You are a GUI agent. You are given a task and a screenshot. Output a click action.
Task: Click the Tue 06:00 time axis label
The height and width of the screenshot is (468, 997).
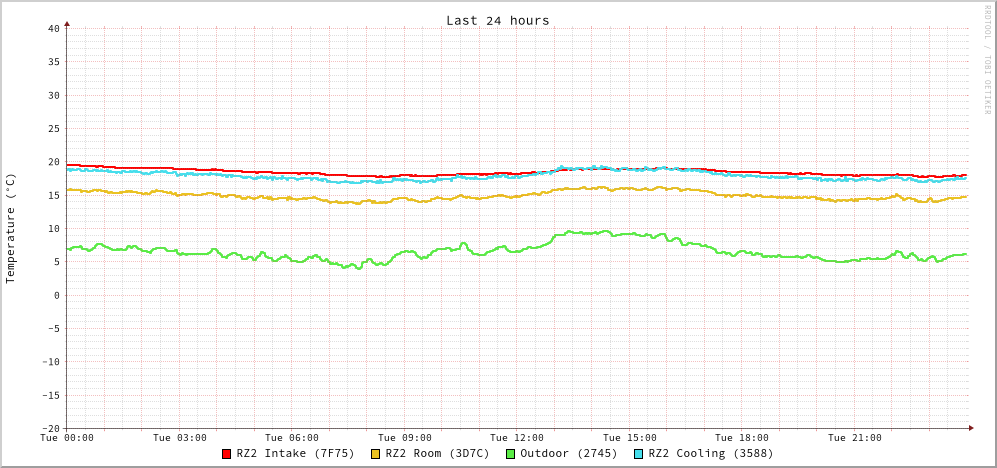[x=292, y=438]
